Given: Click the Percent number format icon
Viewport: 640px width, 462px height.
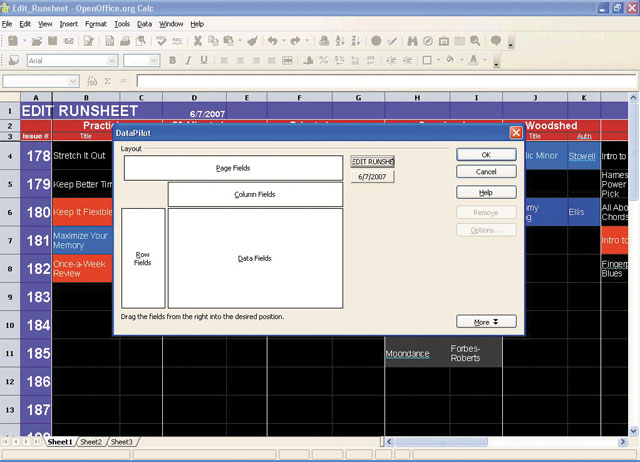Looking at the screenshot, I should point(324,60).
